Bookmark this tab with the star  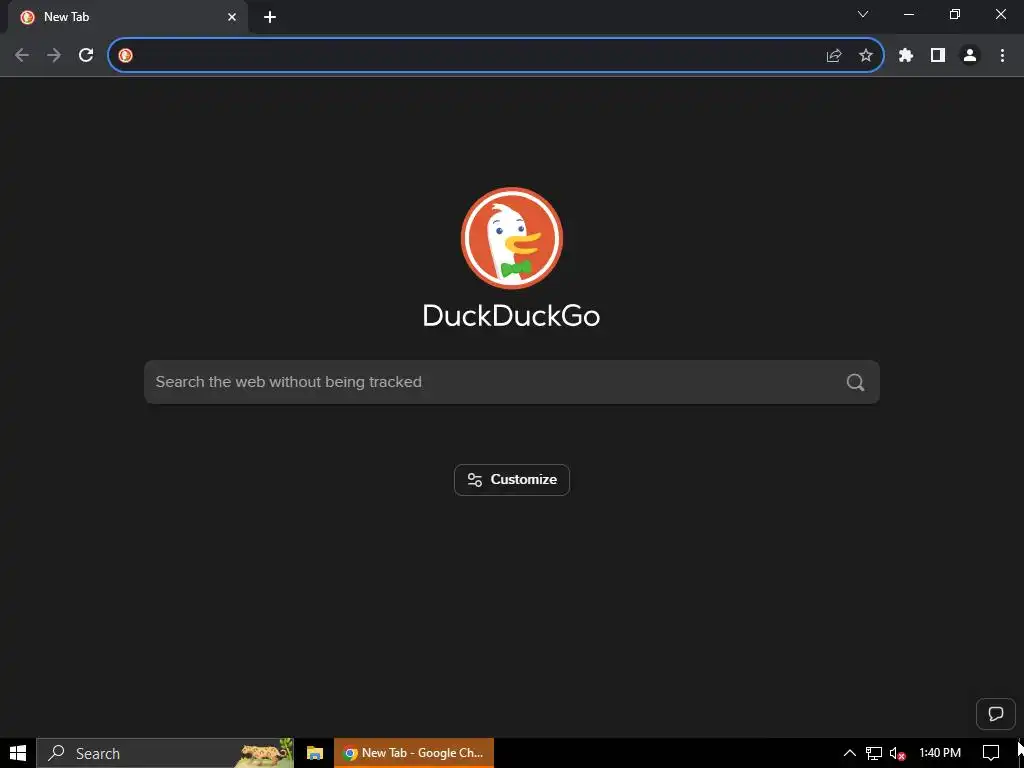pos(866,56)
